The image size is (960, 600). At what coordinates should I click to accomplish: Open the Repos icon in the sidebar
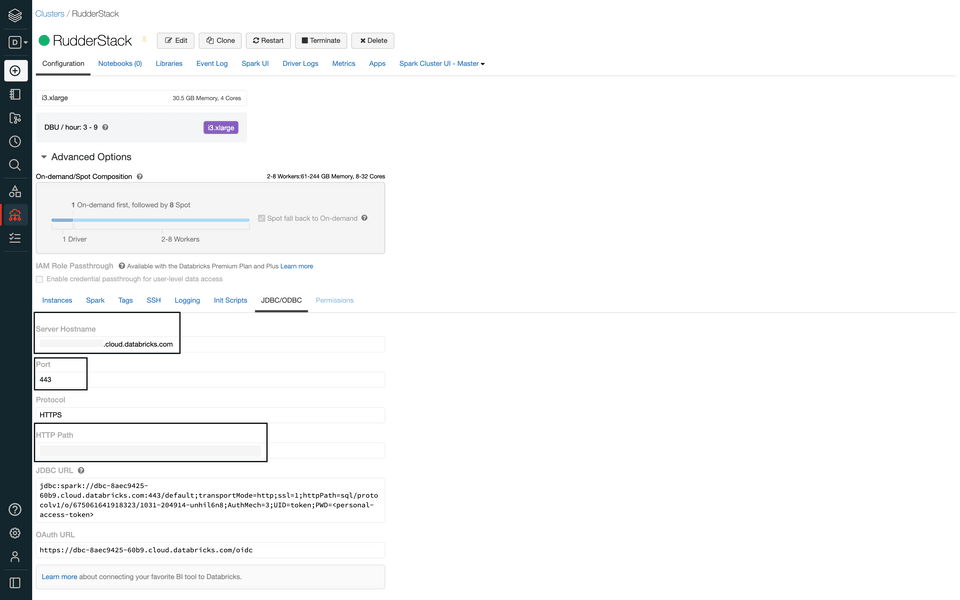(x=15, y=118)
